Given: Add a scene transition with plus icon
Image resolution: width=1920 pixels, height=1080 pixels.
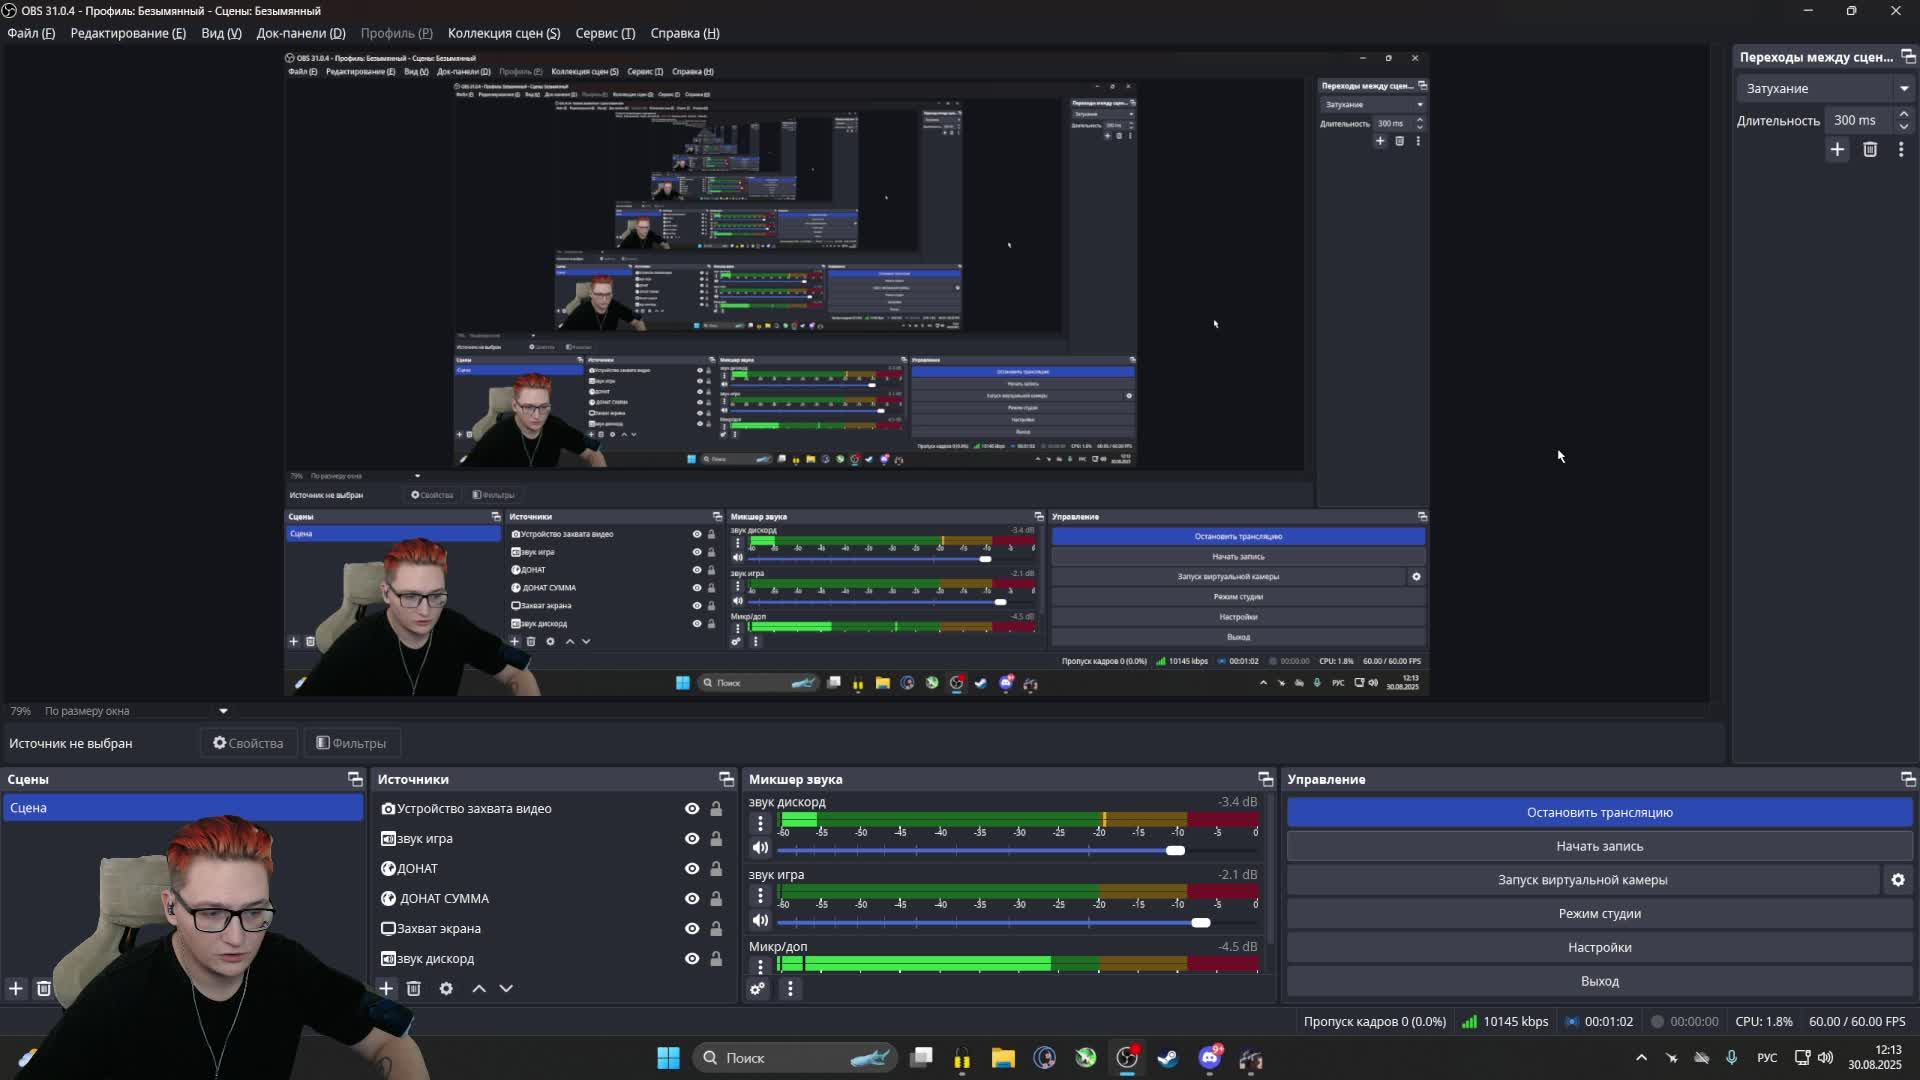Looking at the screenshot, I should pyautogui.click(x=1837, y=150).
